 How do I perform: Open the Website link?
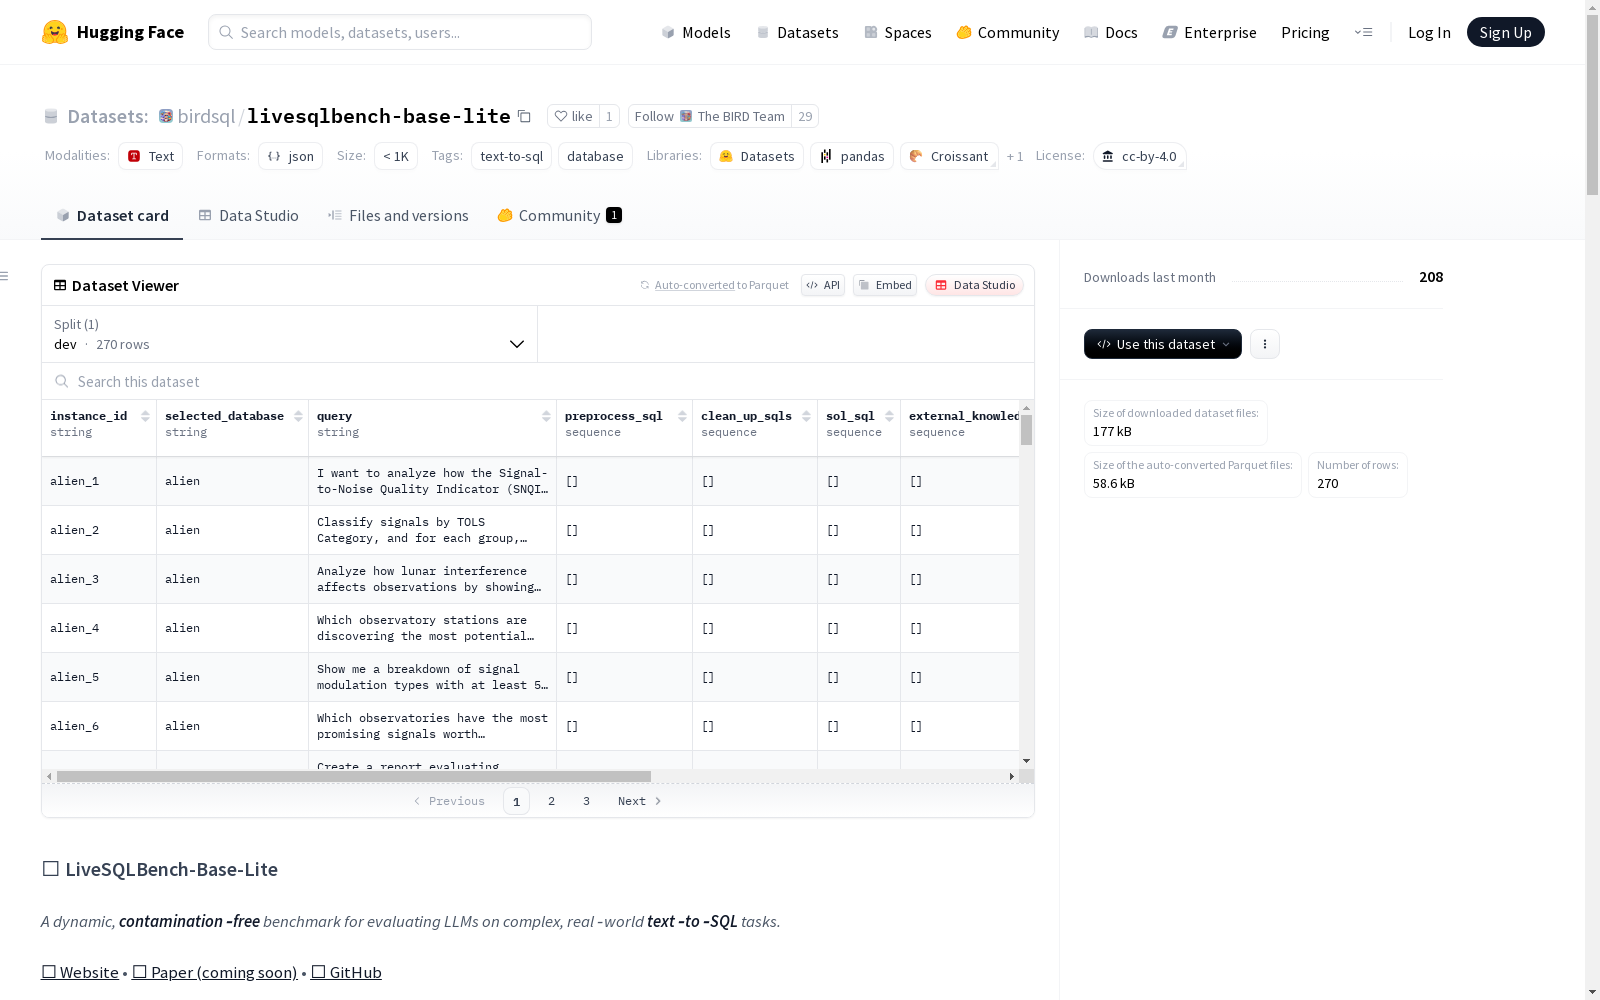pyautogui.click(x=80, y=972)
